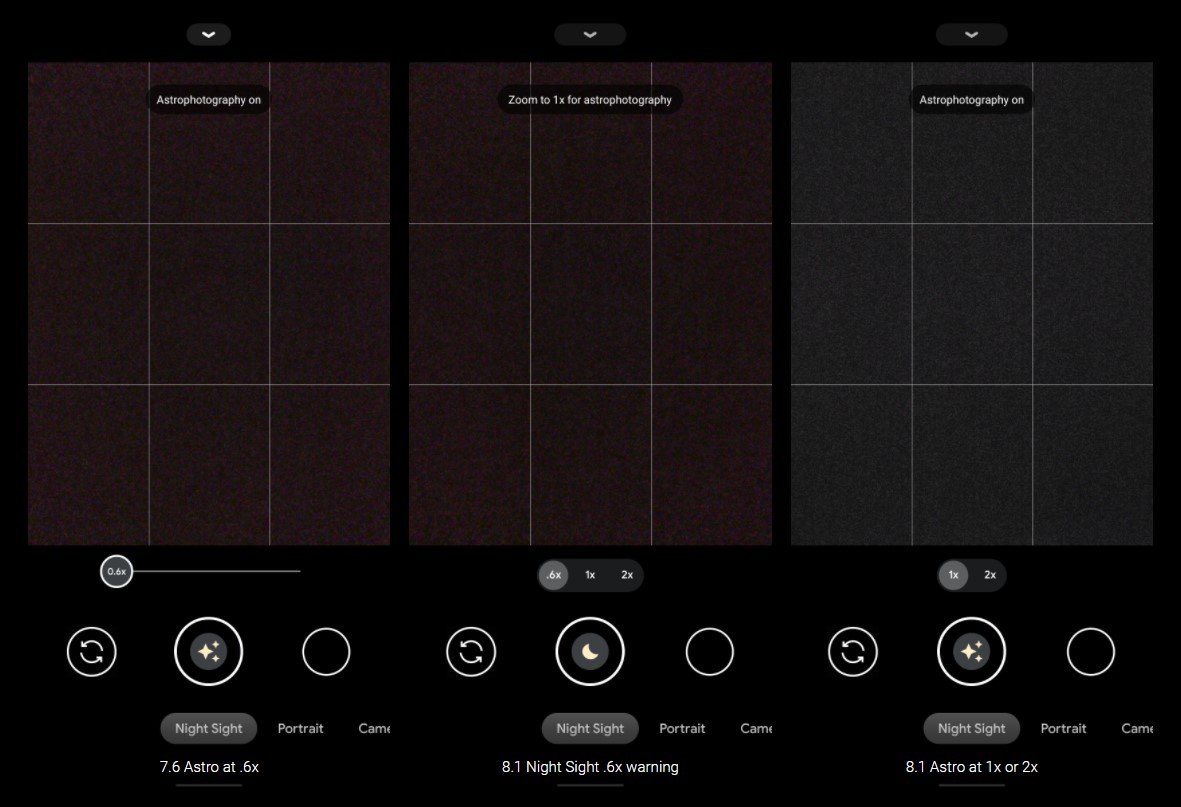Tap the astro shutter button in 7.6 screenshot
The height and width of the screenshot is (807, 1181).
coord(208,652)
